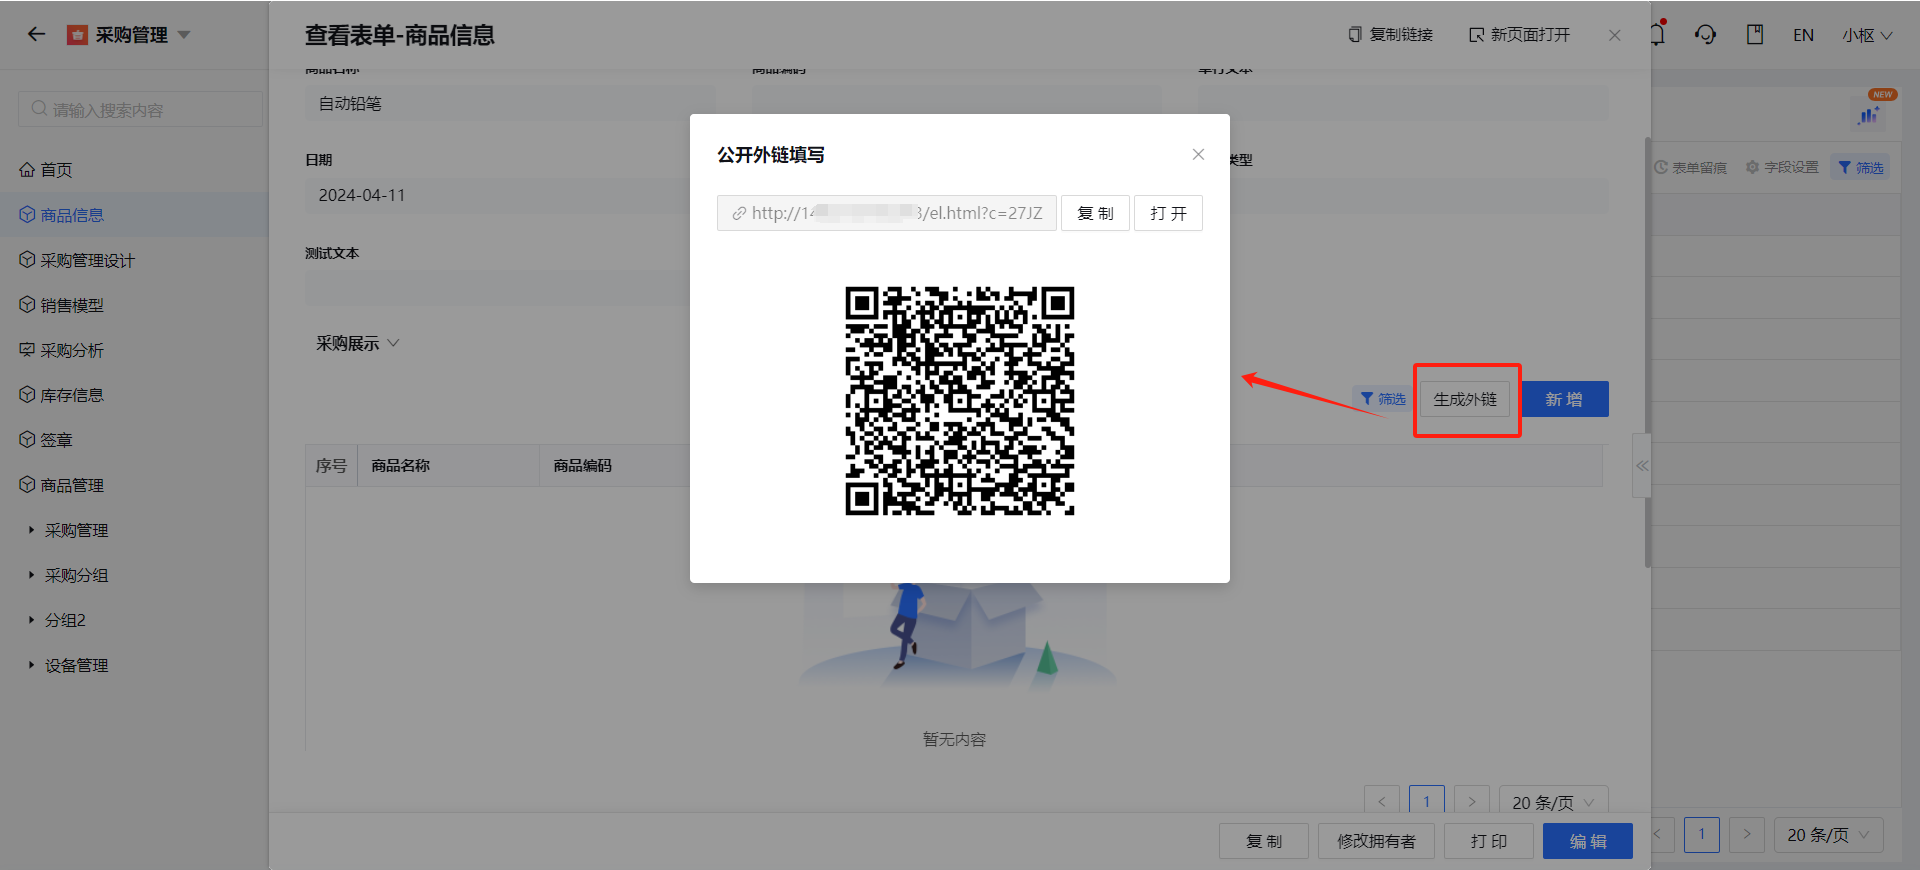Screen dimensions: 1920x870
Task: Select page 1 in background list pagination
Action: coord(1702,834)
